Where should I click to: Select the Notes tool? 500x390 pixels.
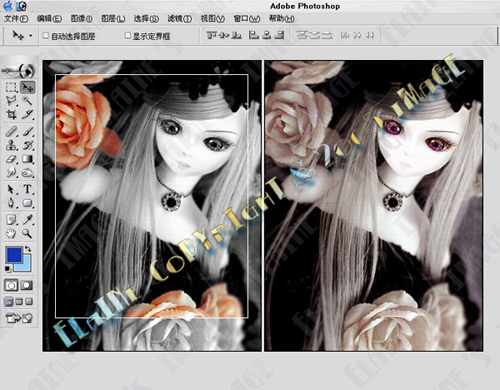point(11,220)
